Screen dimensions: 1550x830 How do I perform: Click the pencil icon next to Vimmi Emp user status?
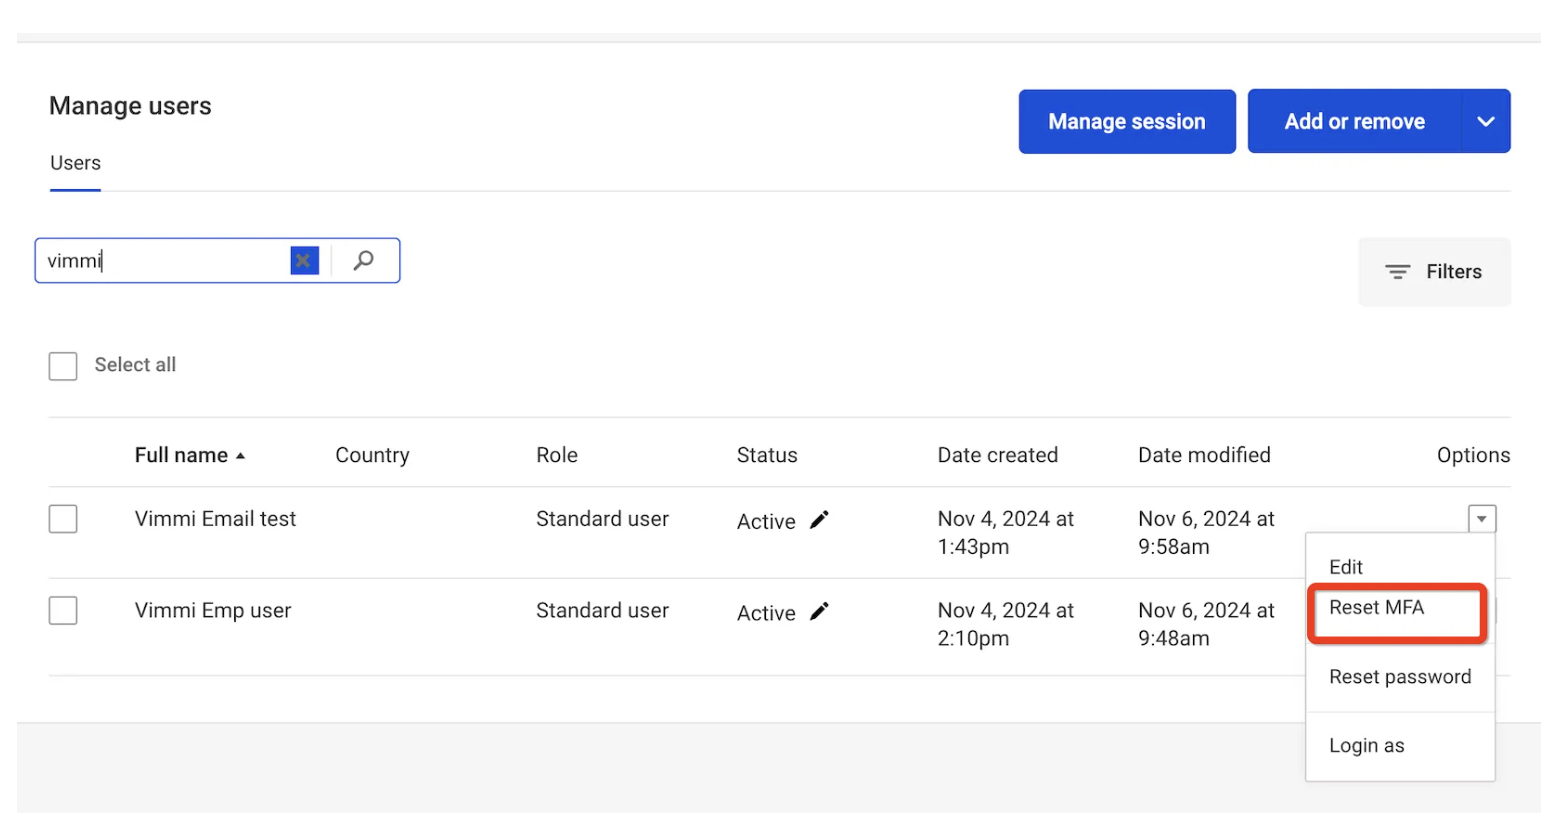pos(819,611)
